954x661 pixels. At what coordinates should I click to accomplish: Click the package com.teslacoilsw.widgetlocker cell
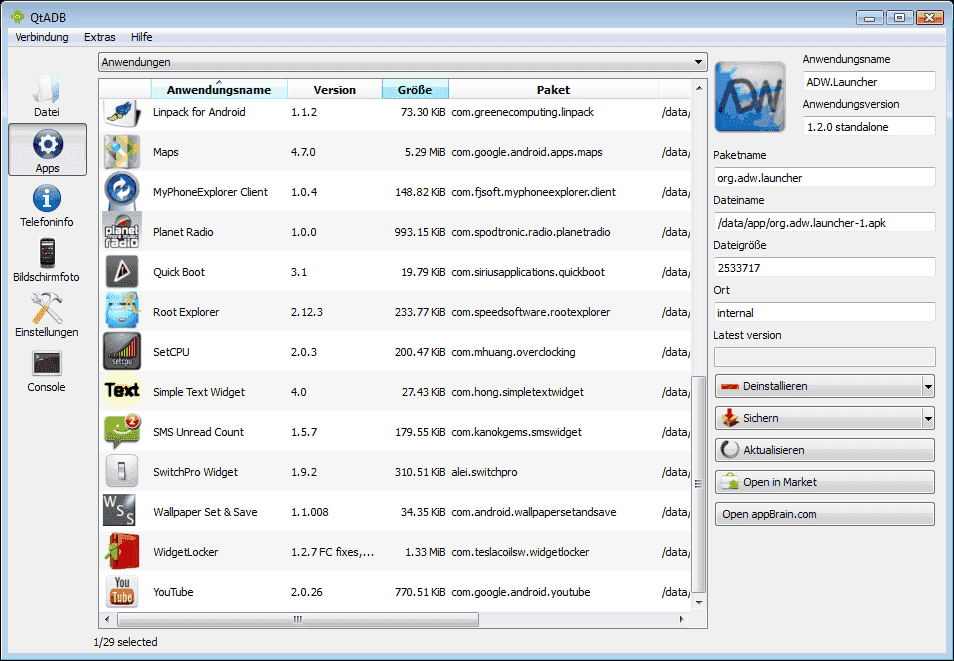click(520, 552)
